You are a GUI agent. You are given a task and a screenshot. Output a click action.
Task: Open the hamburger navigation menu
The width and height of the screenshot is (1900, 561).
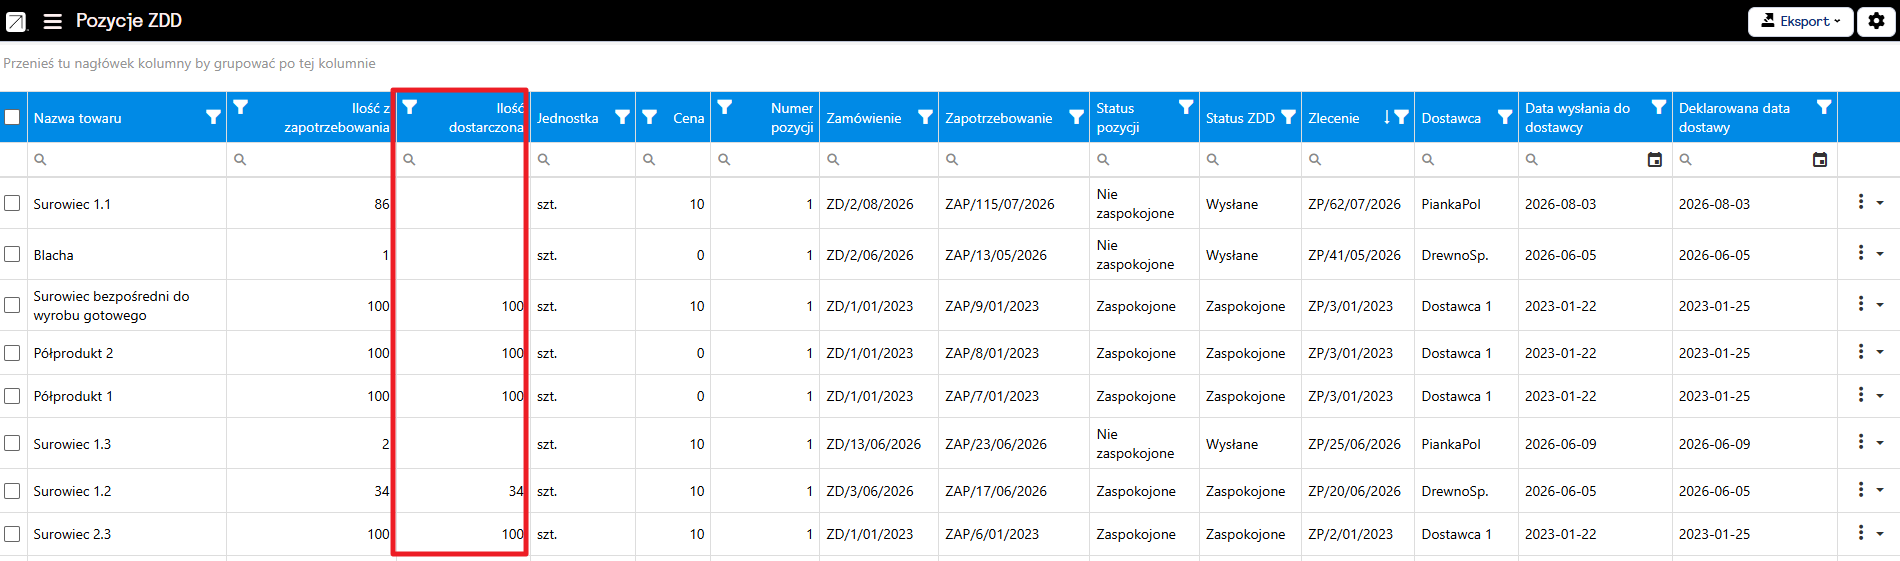point(53,21)
